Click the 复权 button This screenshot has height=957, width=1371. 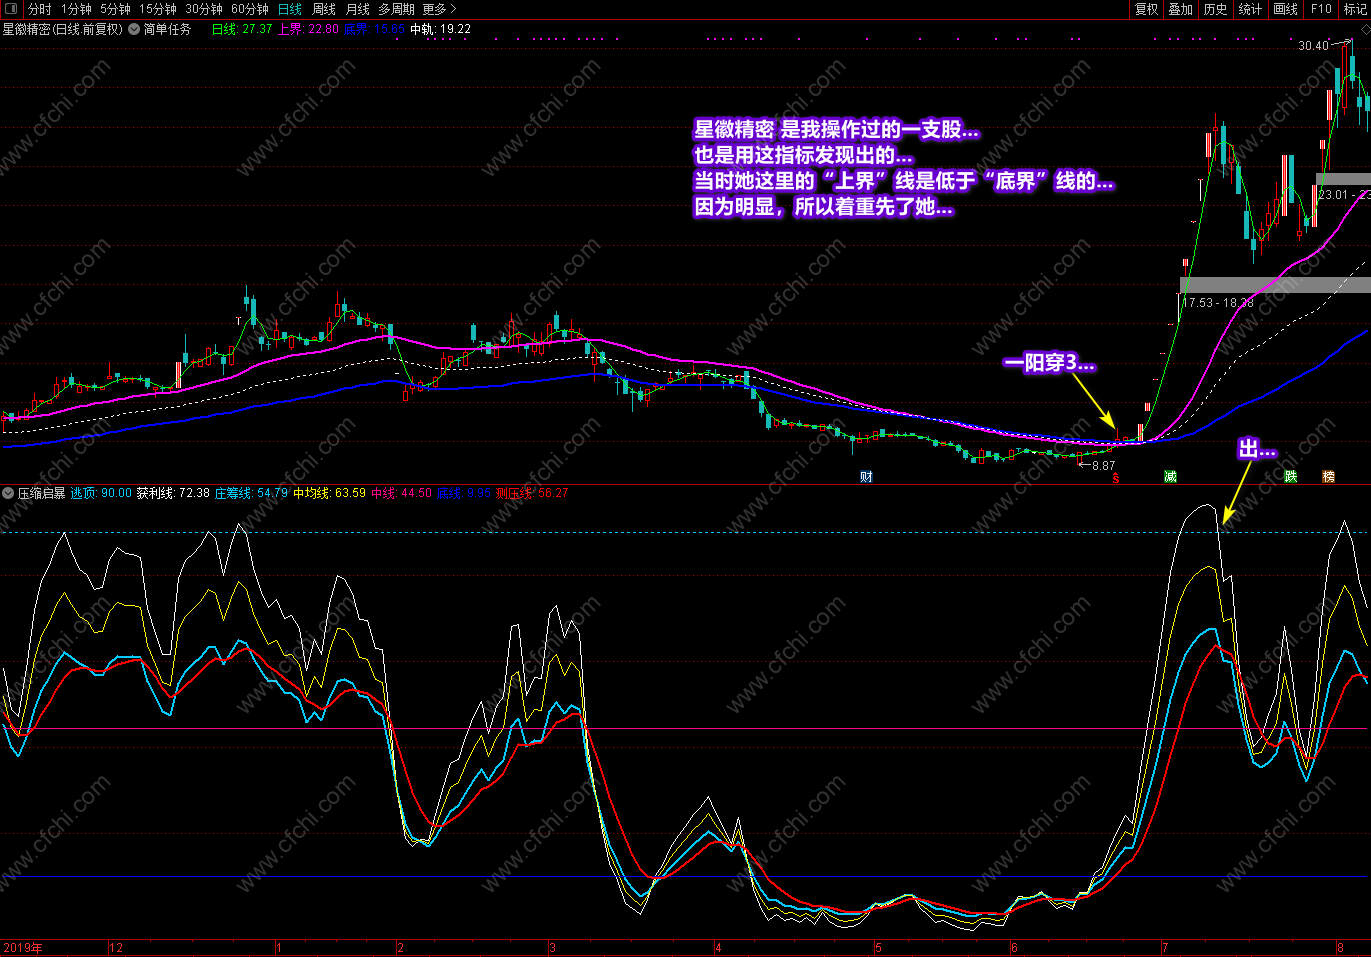coord(1147,9)
